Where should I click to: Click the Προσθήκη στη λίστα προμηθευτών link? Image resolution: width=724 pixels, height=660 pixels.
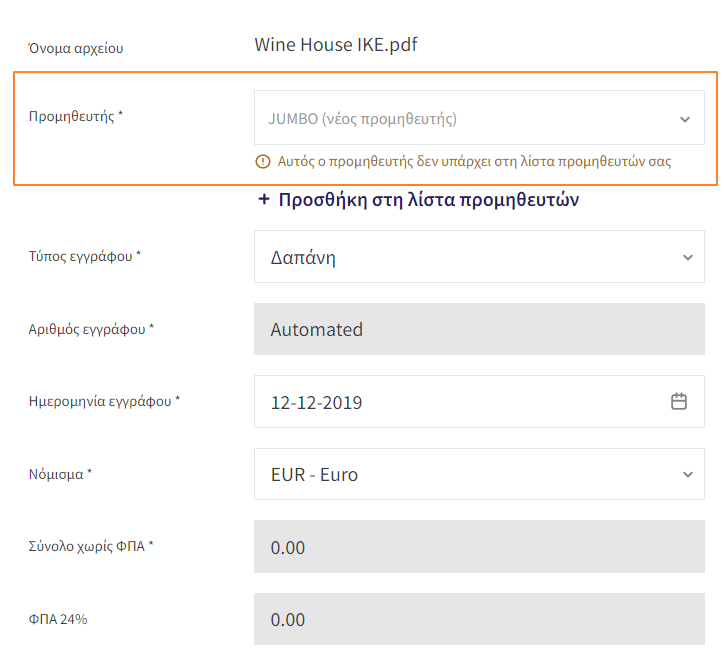pos(418,200)
